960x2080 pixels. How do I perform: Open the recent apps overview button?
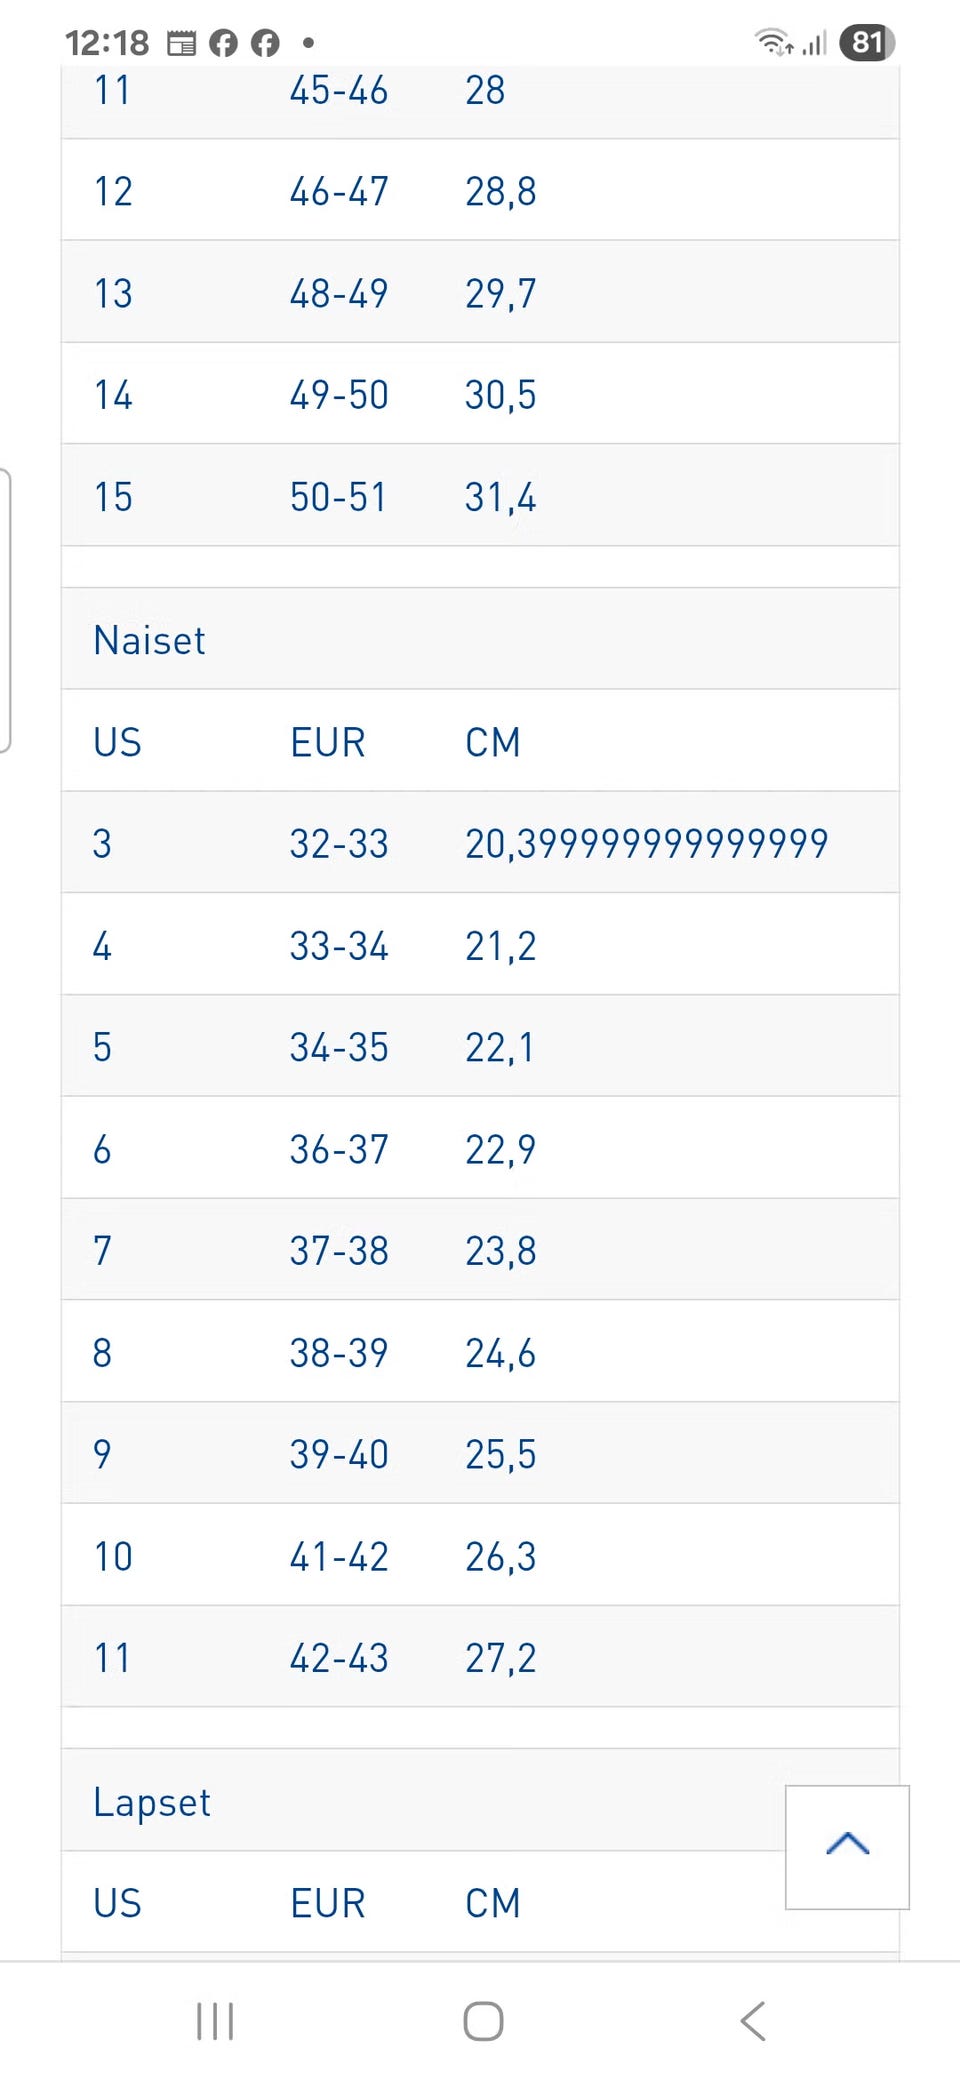pyautogui.click(x=215, y=2020)
